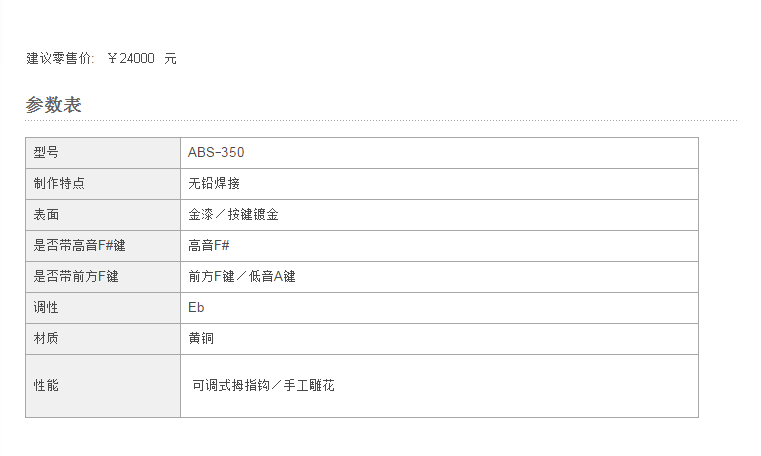Select the ¥24000 price text

coord(131,59)
